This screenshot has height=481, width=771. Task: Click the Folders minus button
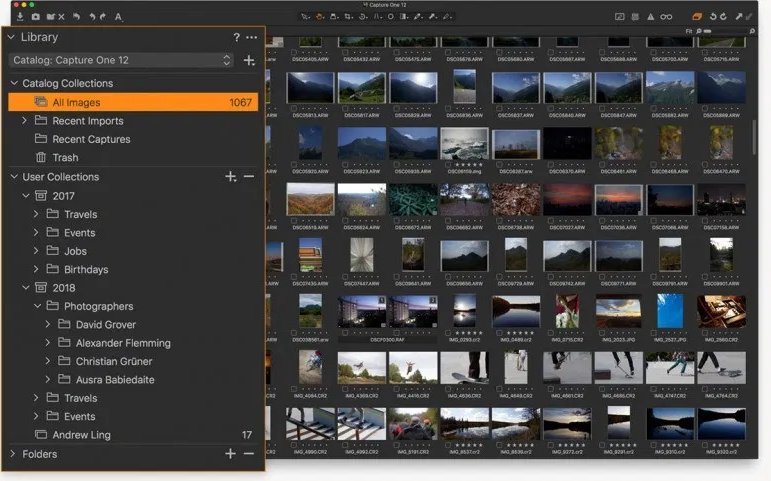coord(249,454)
